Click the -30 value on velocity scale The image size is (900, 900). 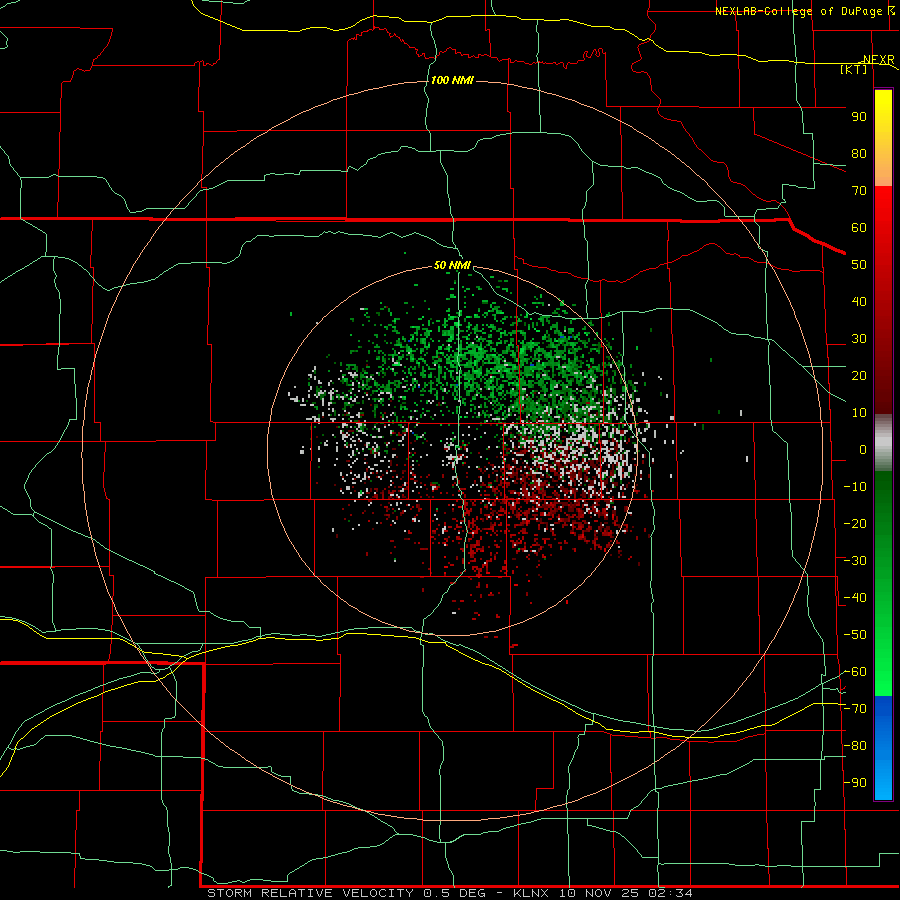click(x=855, y=561)
